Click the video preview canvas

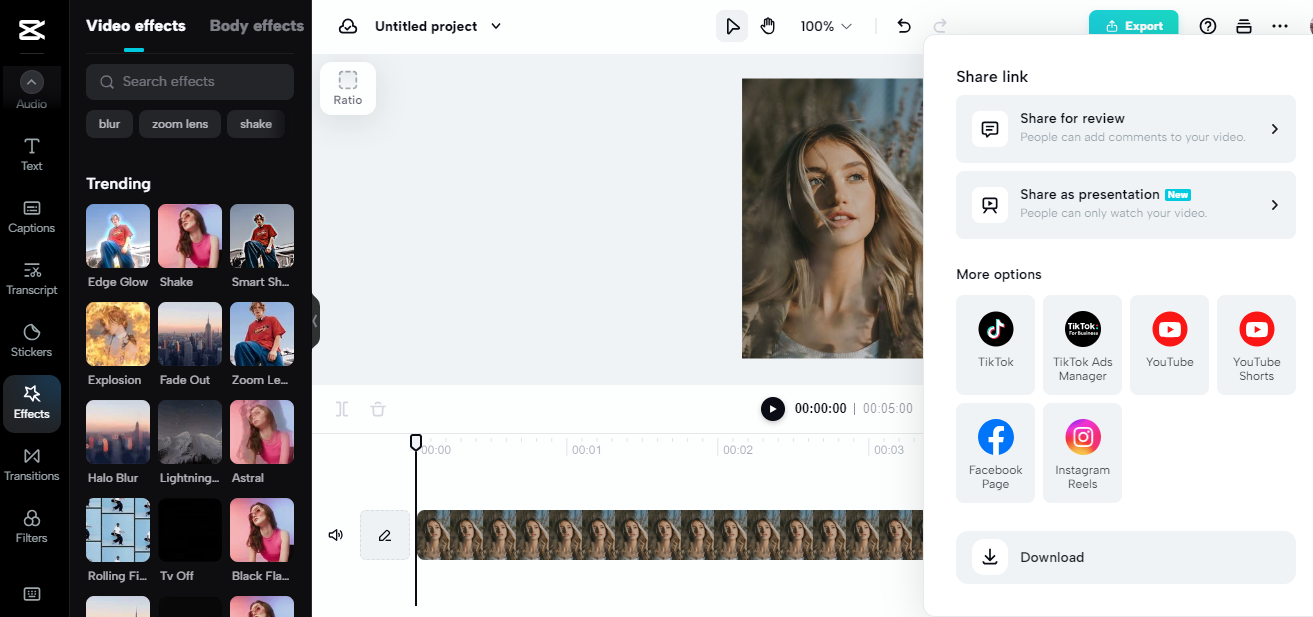pos(832,218)
